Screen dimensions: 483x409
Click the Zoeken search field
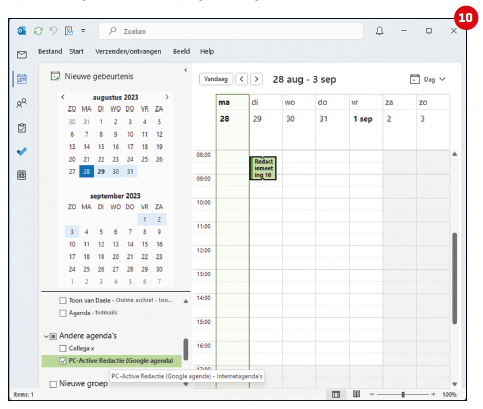[x=231, y=31]
